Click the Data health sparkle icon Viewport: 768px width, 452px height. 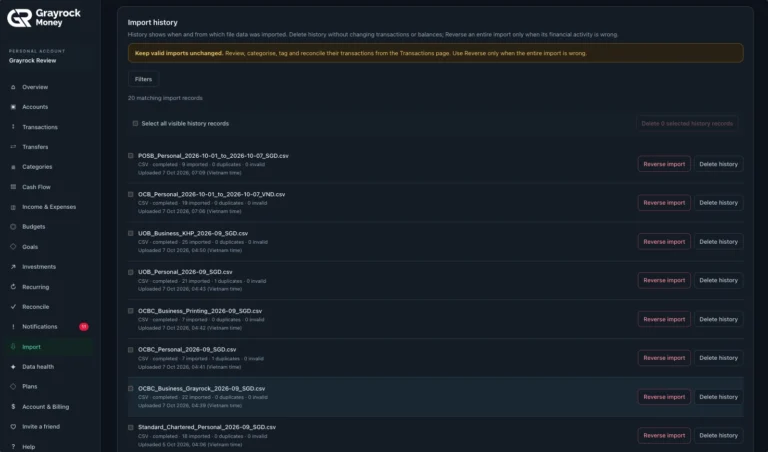[x=13, y=367]
